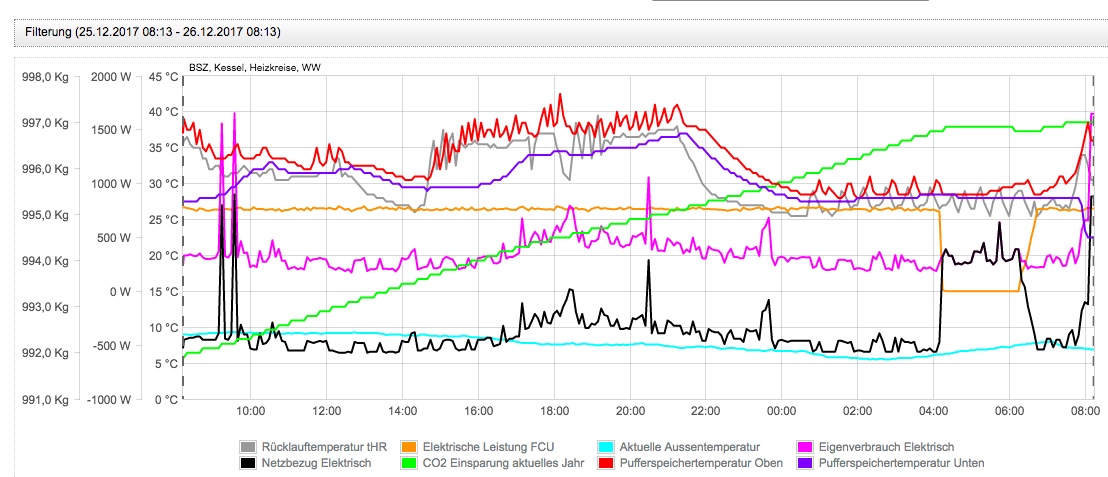Click the 995,0 Kg axis label

pyautogui.click(x=46, y=215)
